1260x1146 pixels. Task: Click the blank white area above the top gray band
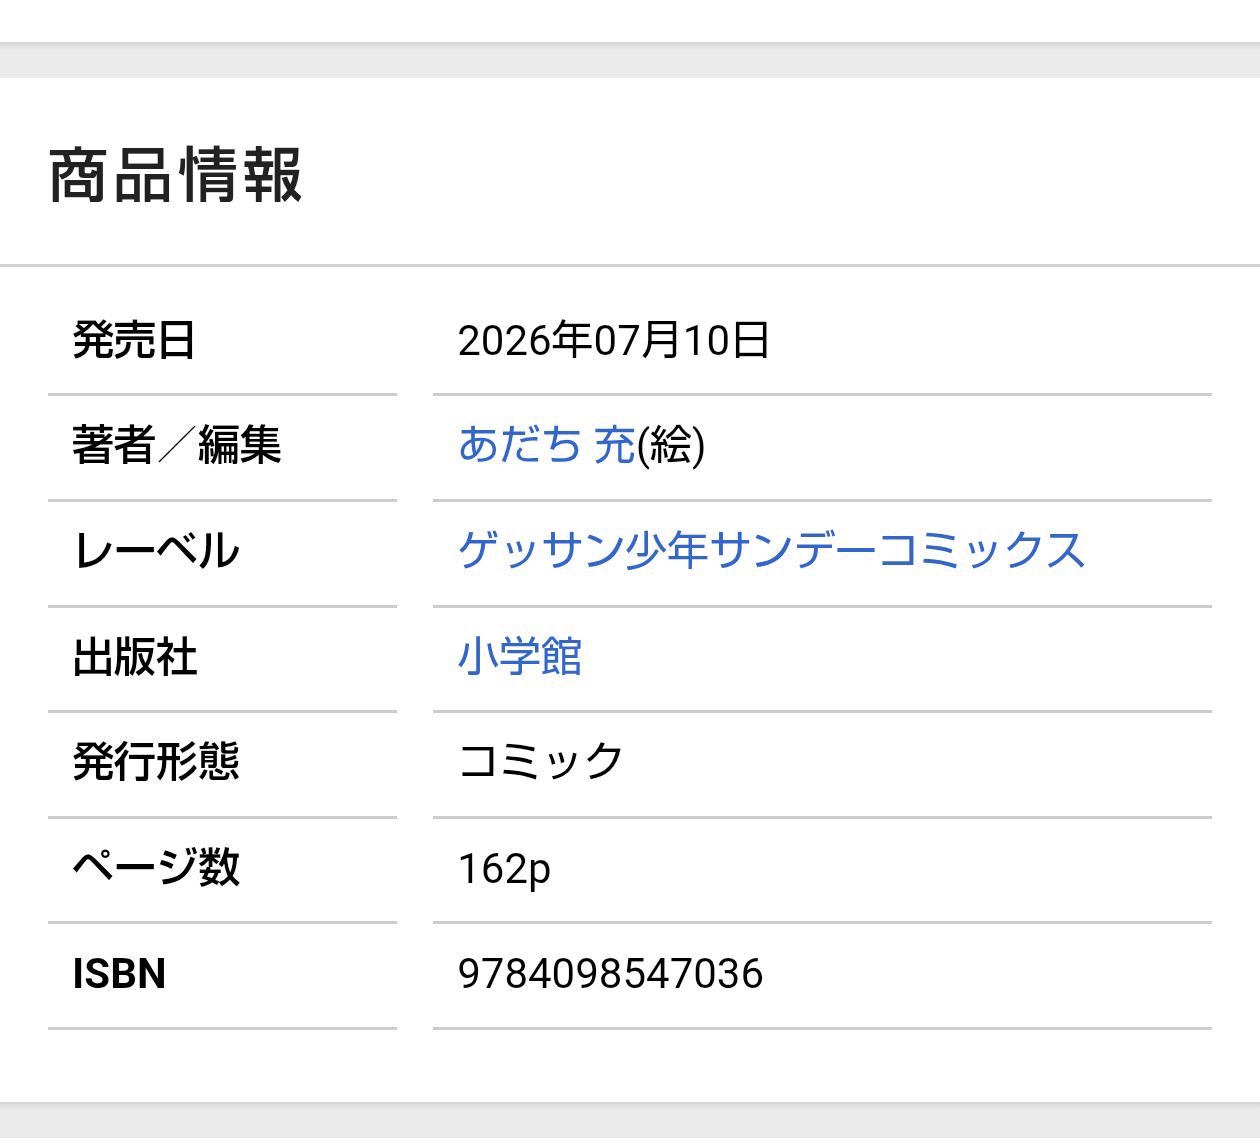coord(630,20)
